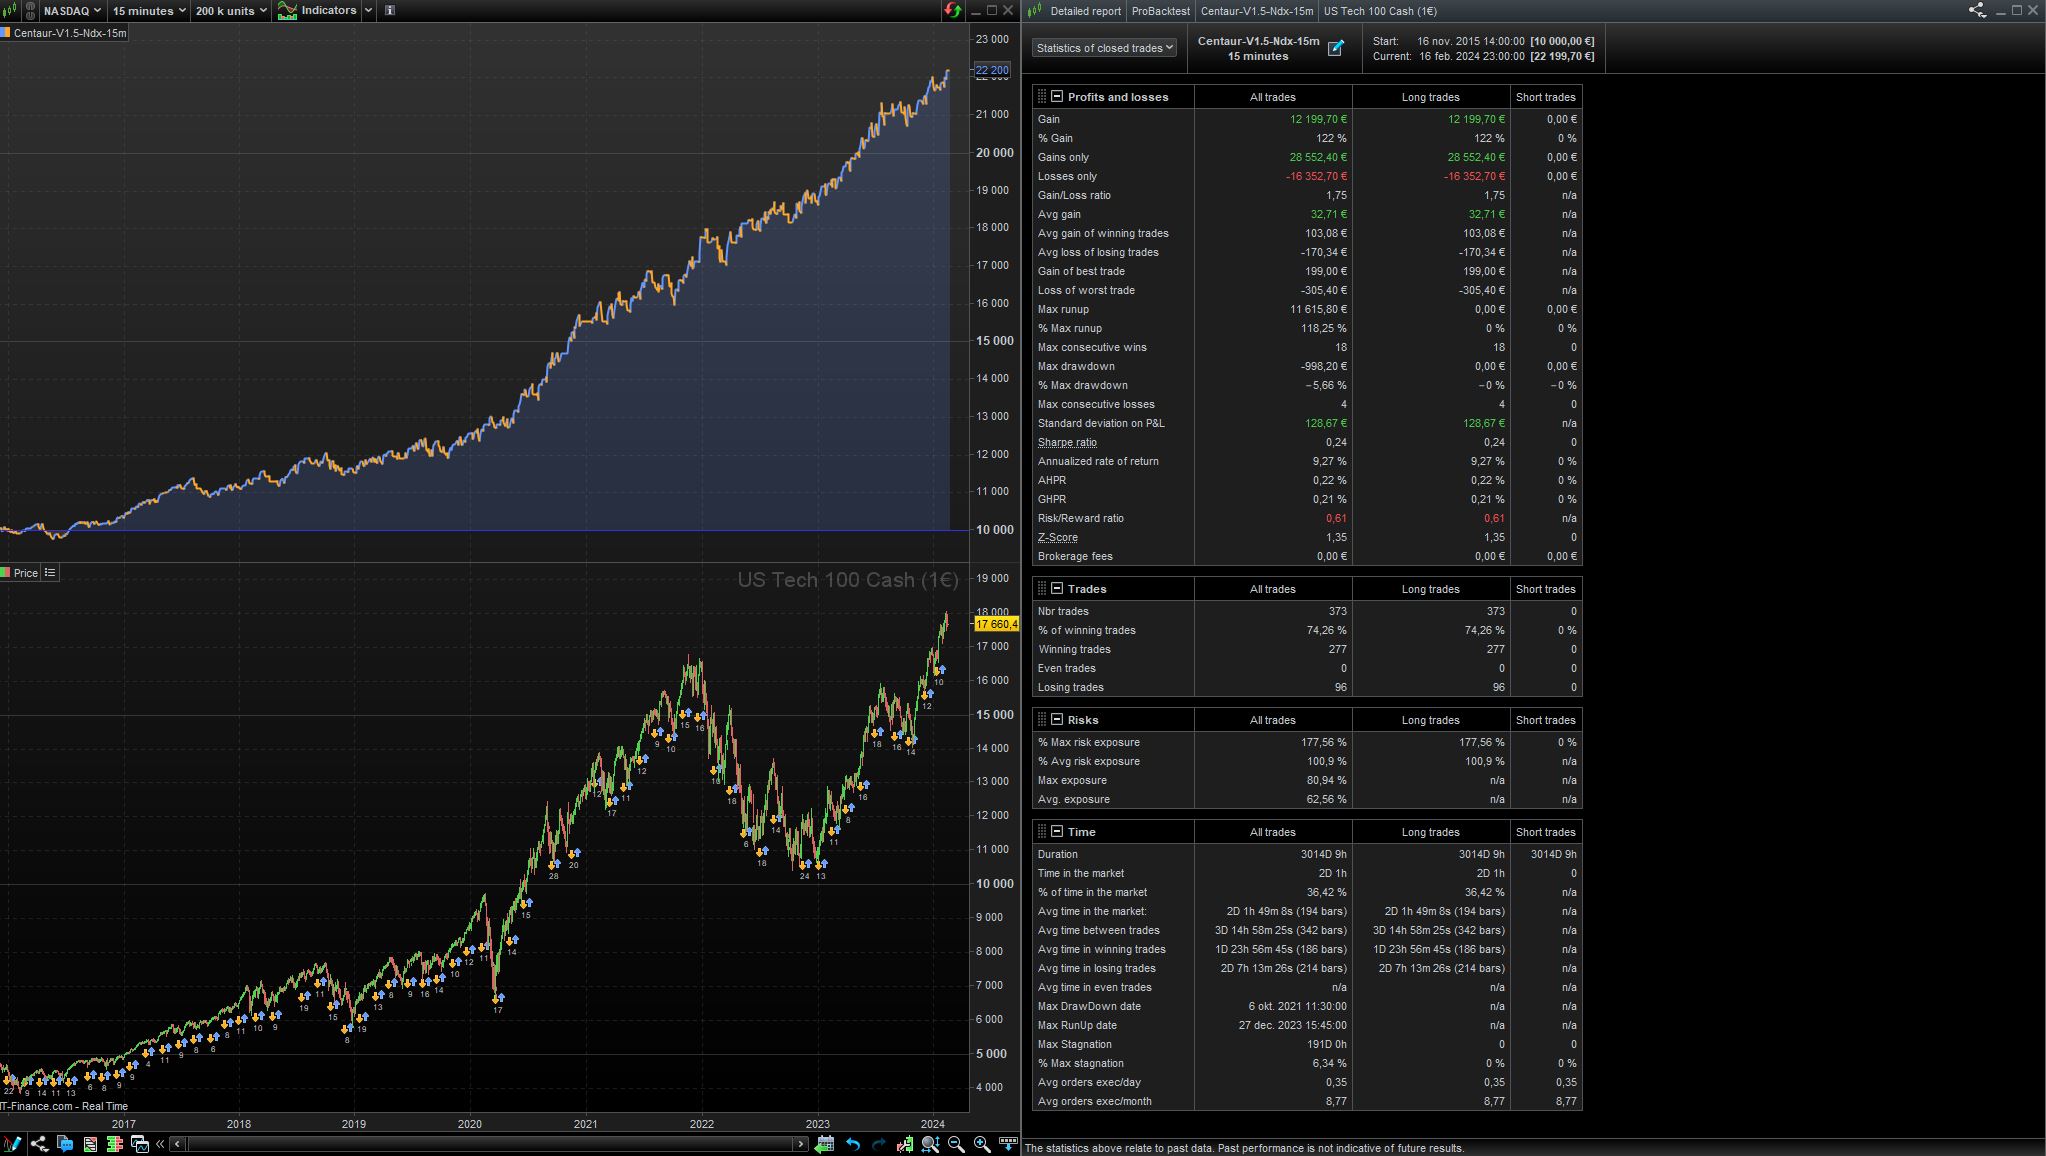Undo last action with the blue arrow
2046x1156 pixels.
853,1144
